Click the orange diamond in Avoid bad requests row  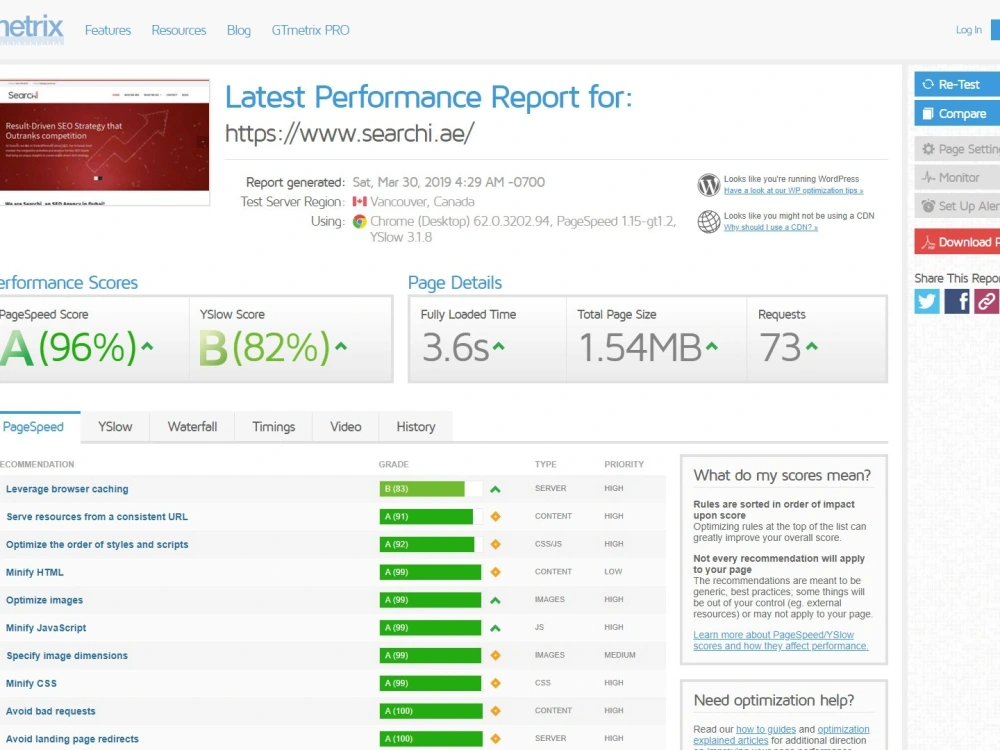tap(496, 711)
